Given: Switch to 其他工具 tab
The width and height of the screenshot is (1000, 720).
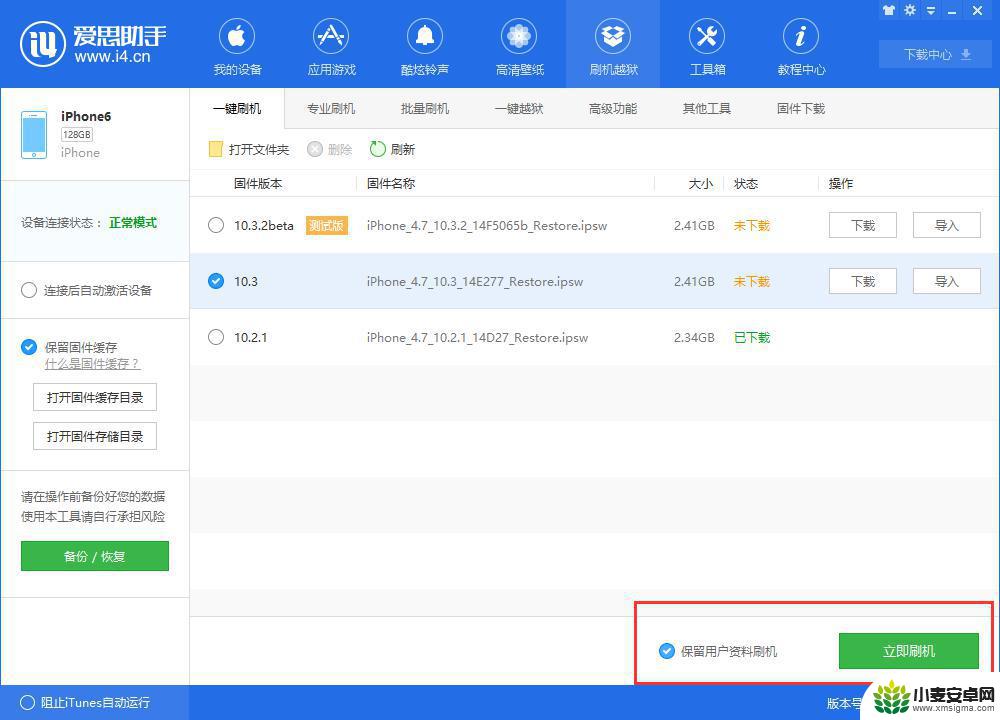Looking at the screenshot, I should click(707, 108).
